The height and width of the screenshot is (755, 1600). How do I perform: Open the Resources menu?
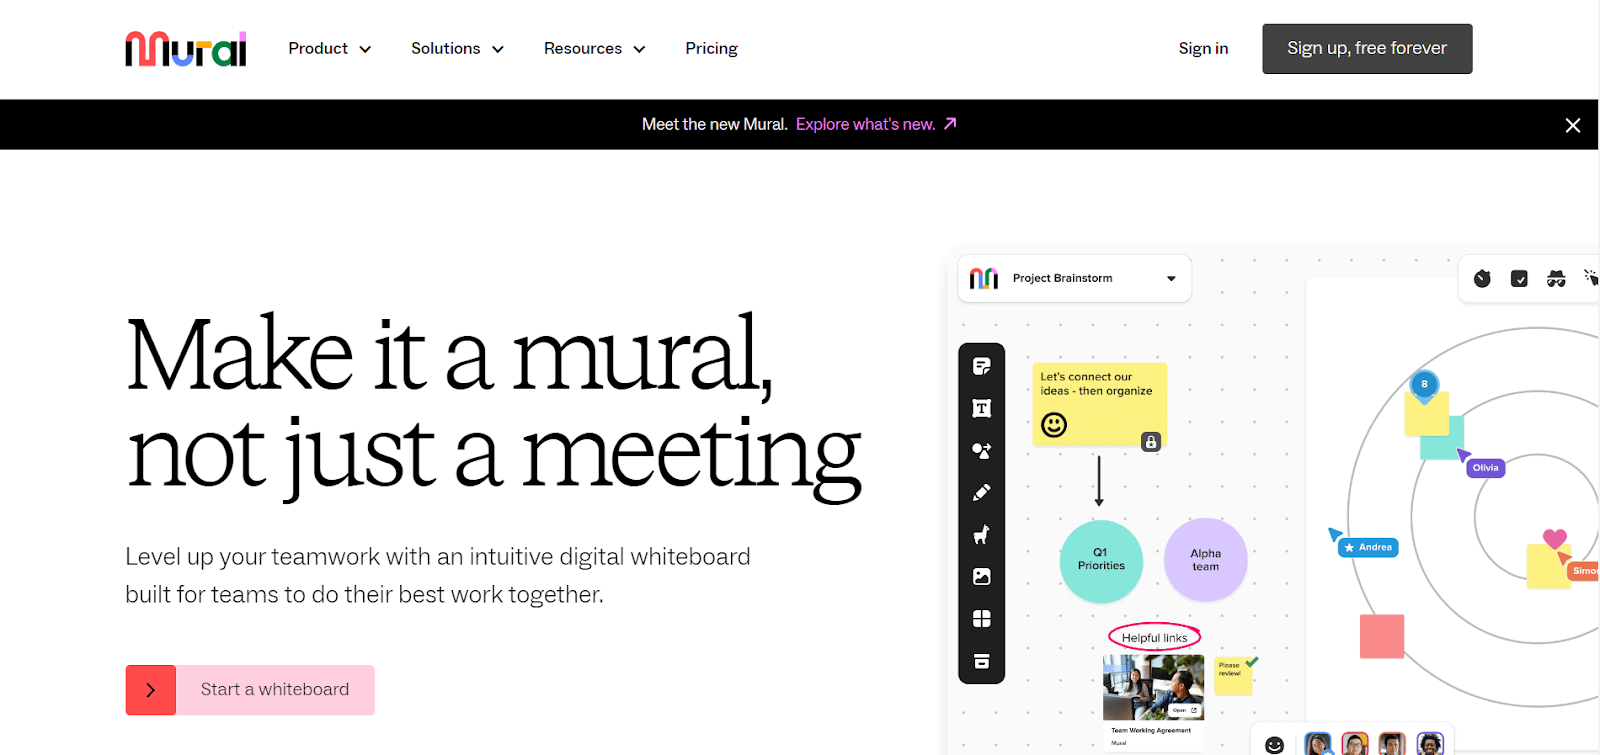coord(595,48)
